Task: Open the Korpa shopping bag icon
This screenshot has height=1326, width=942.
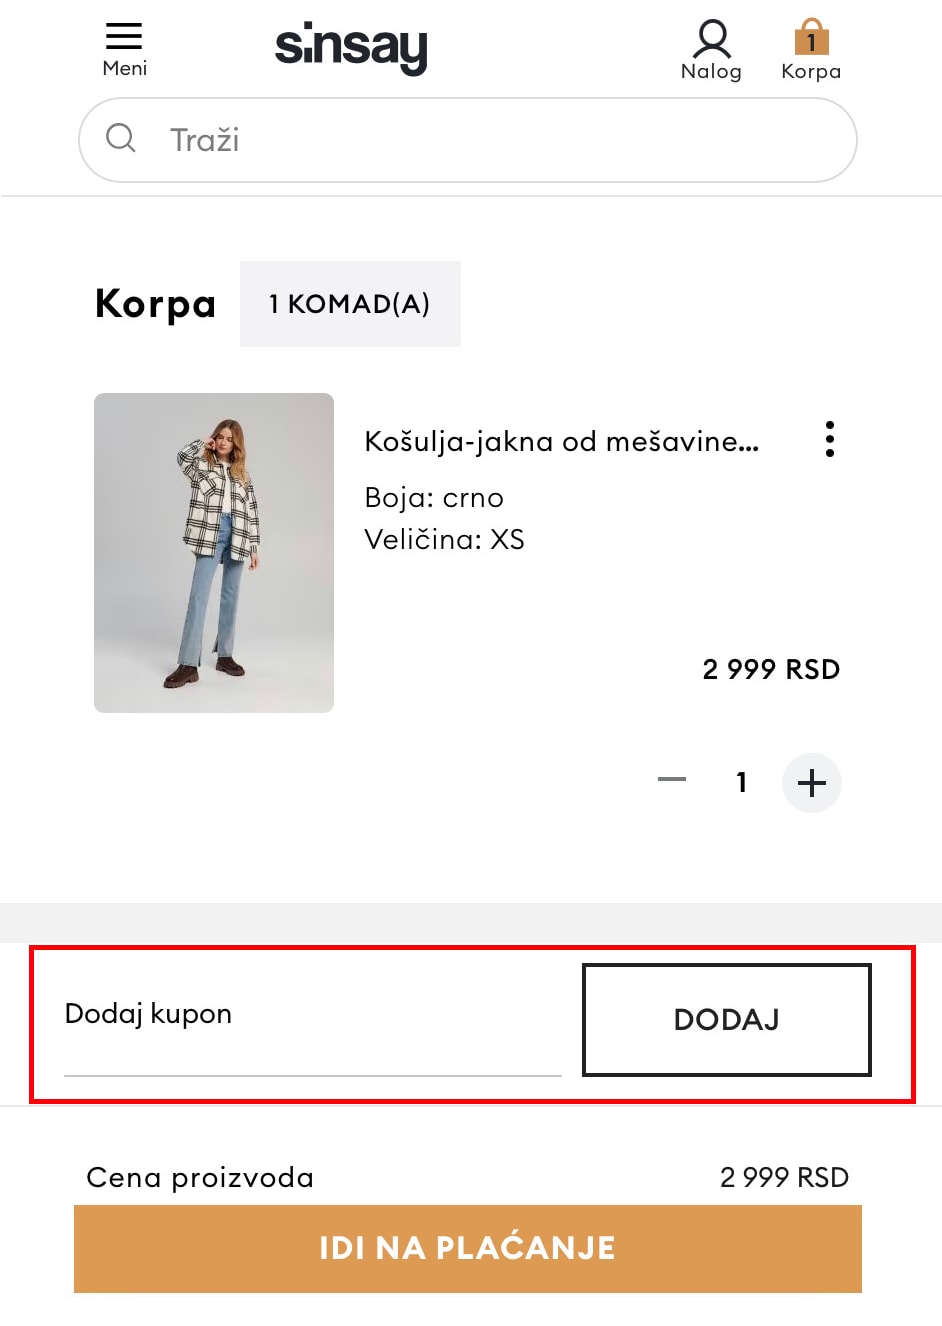Action: click(811, 49)
